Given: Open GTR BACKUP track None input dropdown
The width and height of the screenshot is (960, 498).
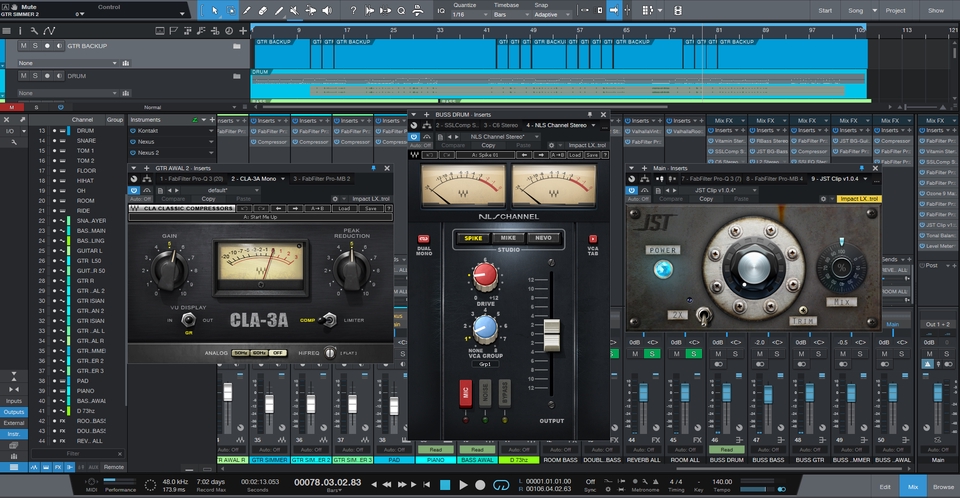Looking at the screenshot, I should (x=67, y=63).
